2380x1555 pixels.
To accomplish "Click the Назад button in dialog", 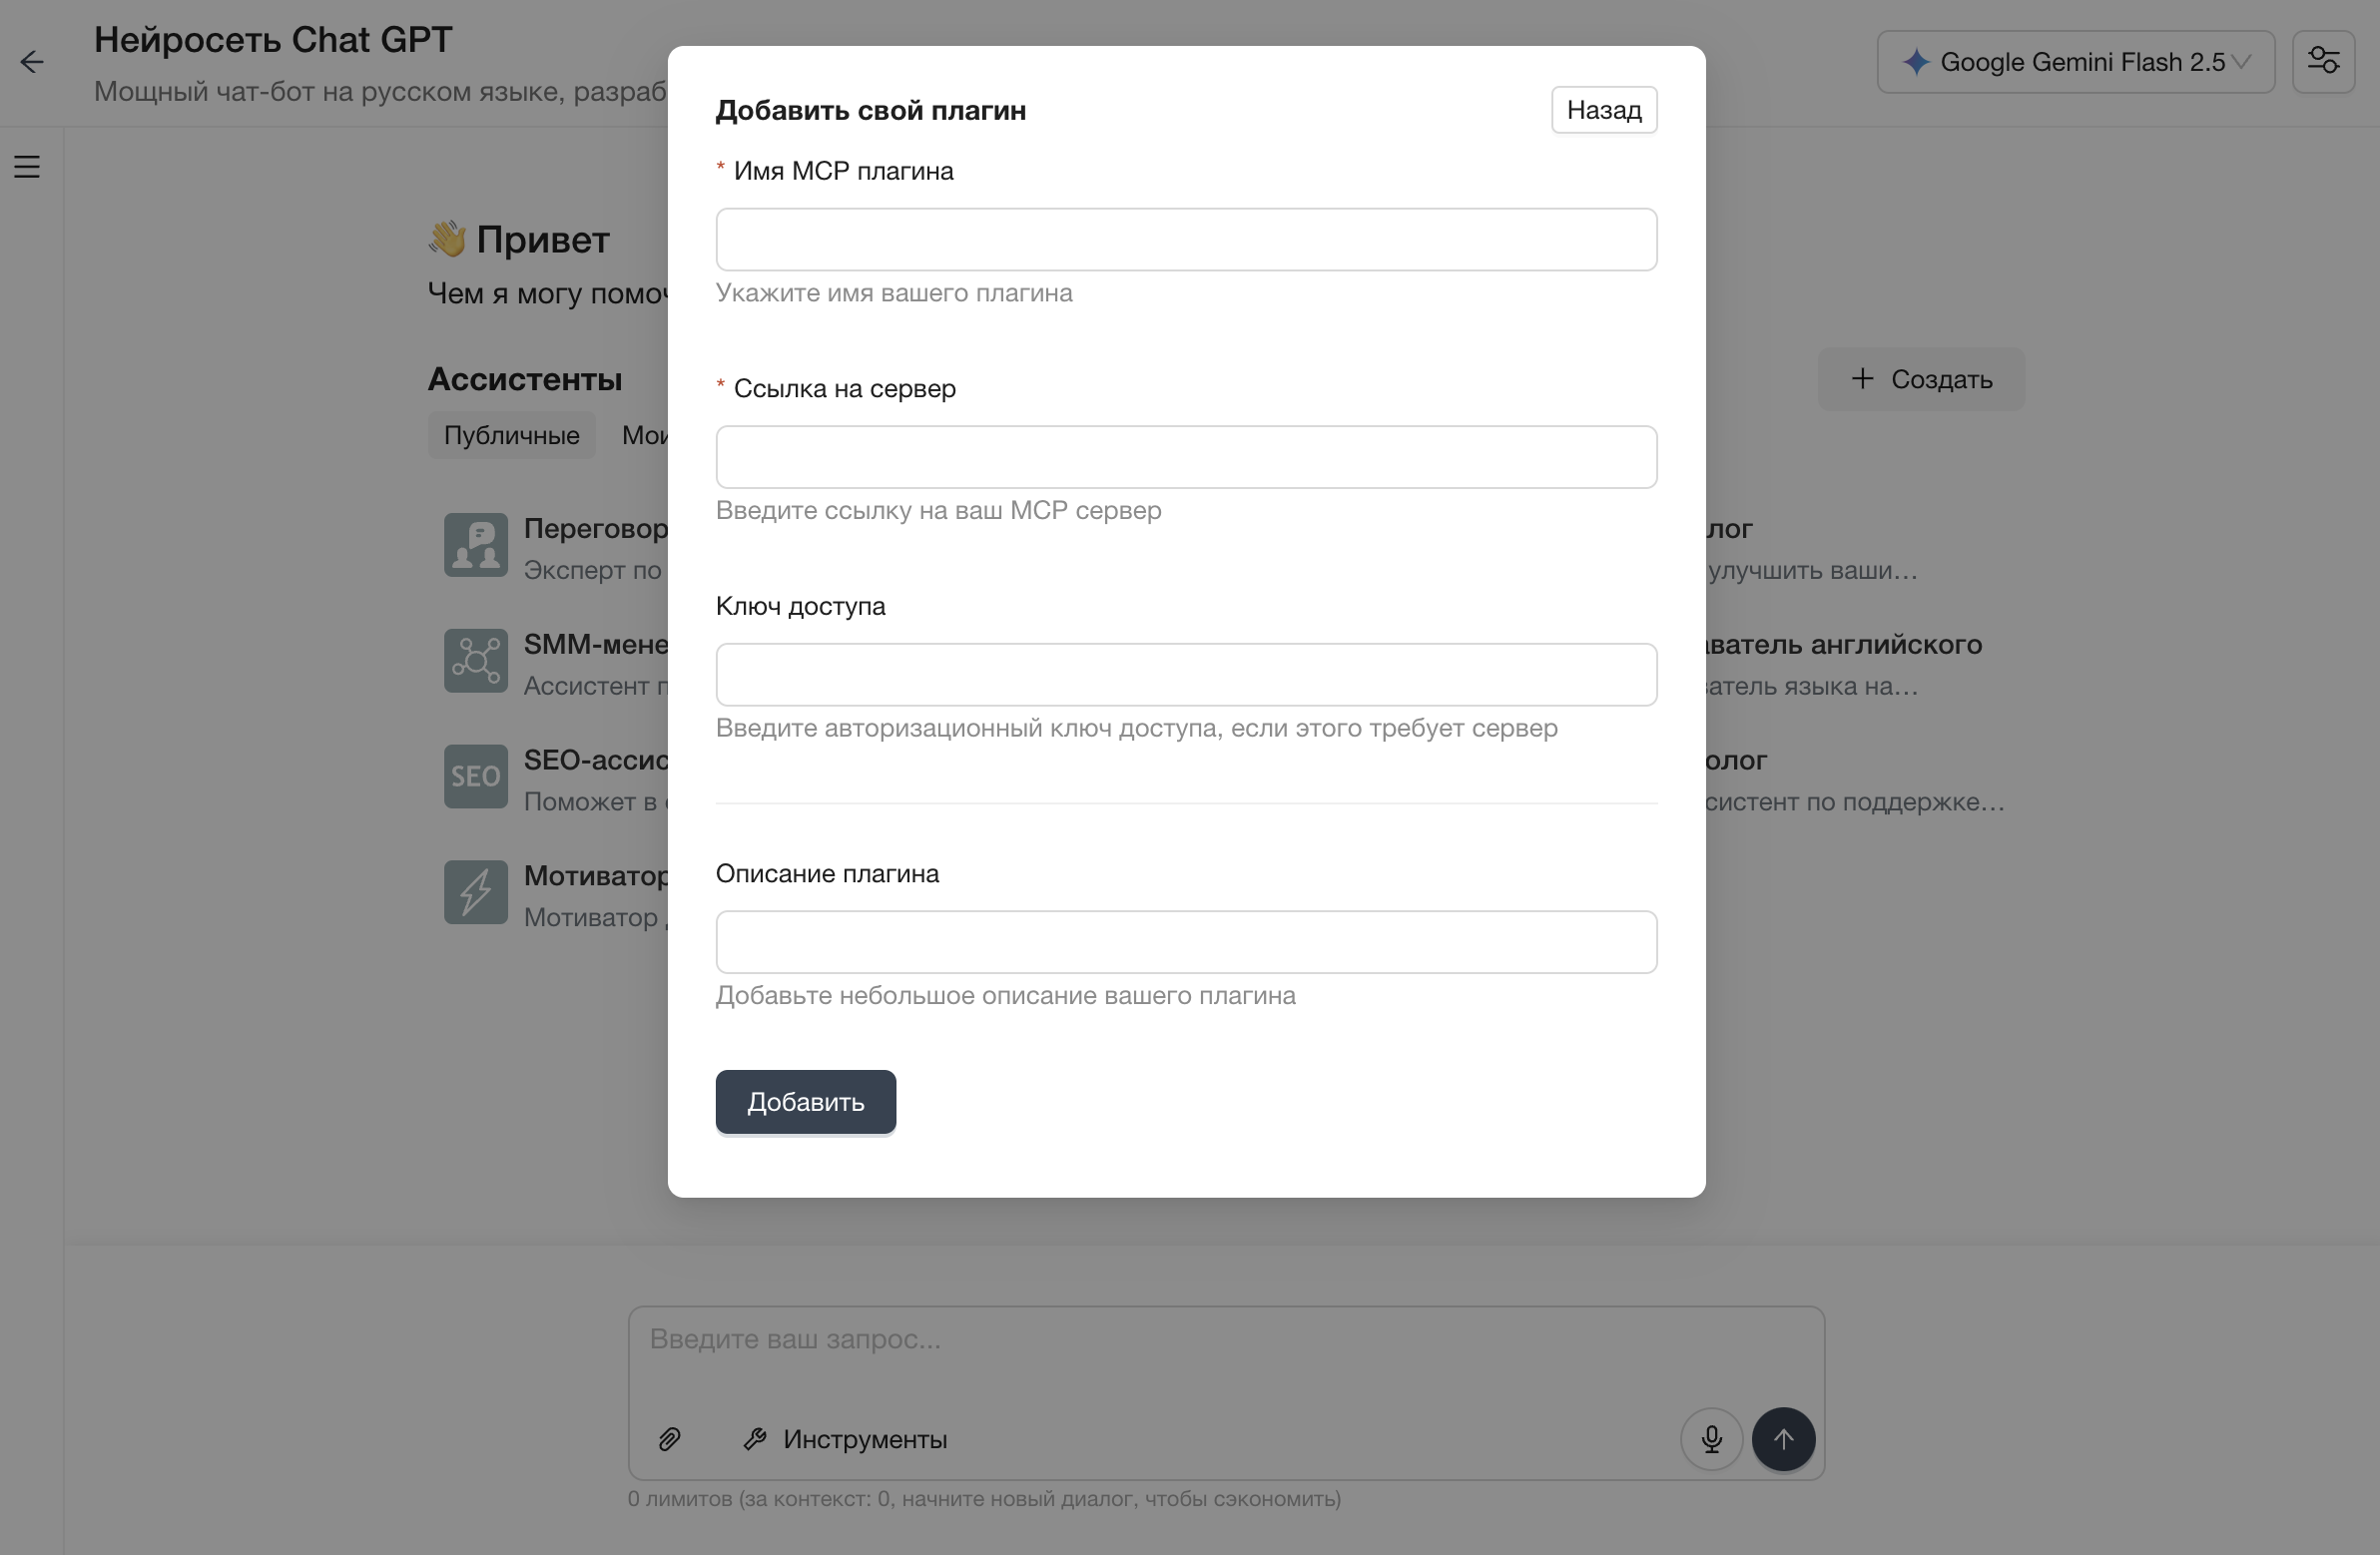I will click(1603, 110).
